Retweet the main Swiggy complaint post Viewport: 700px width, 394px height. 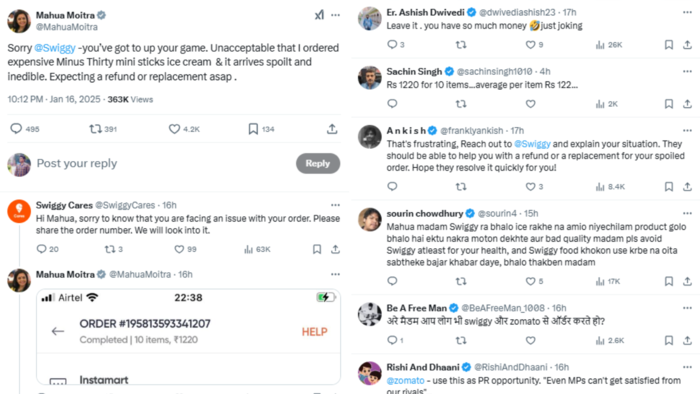tap(95, 129)
